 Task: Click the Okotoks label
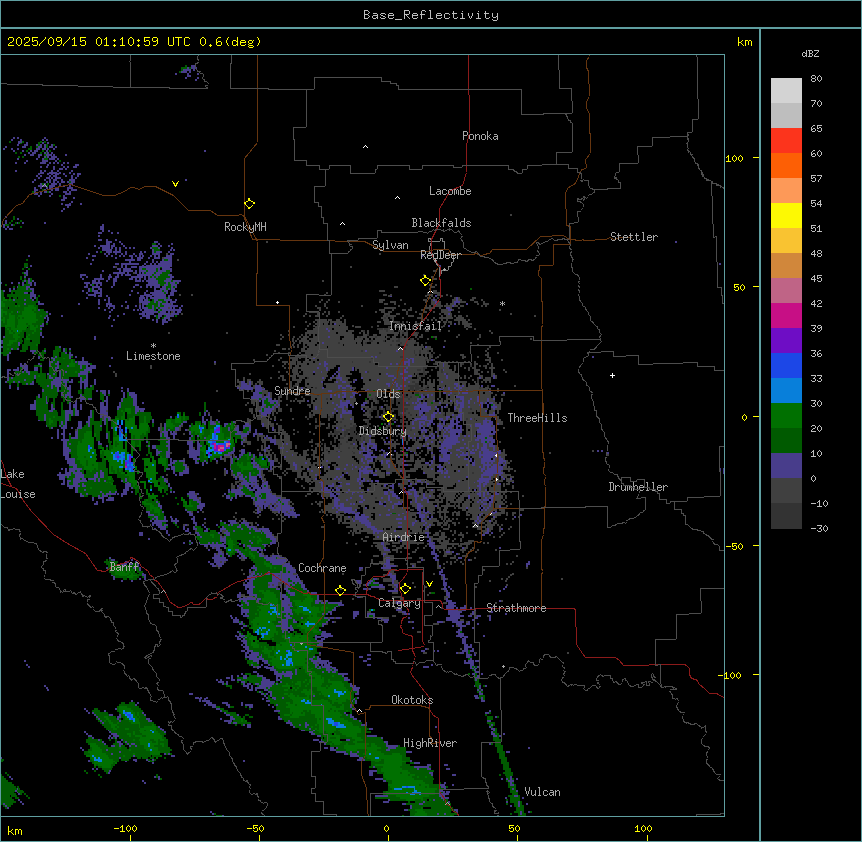pyautogui.click(x=412, y=700)
